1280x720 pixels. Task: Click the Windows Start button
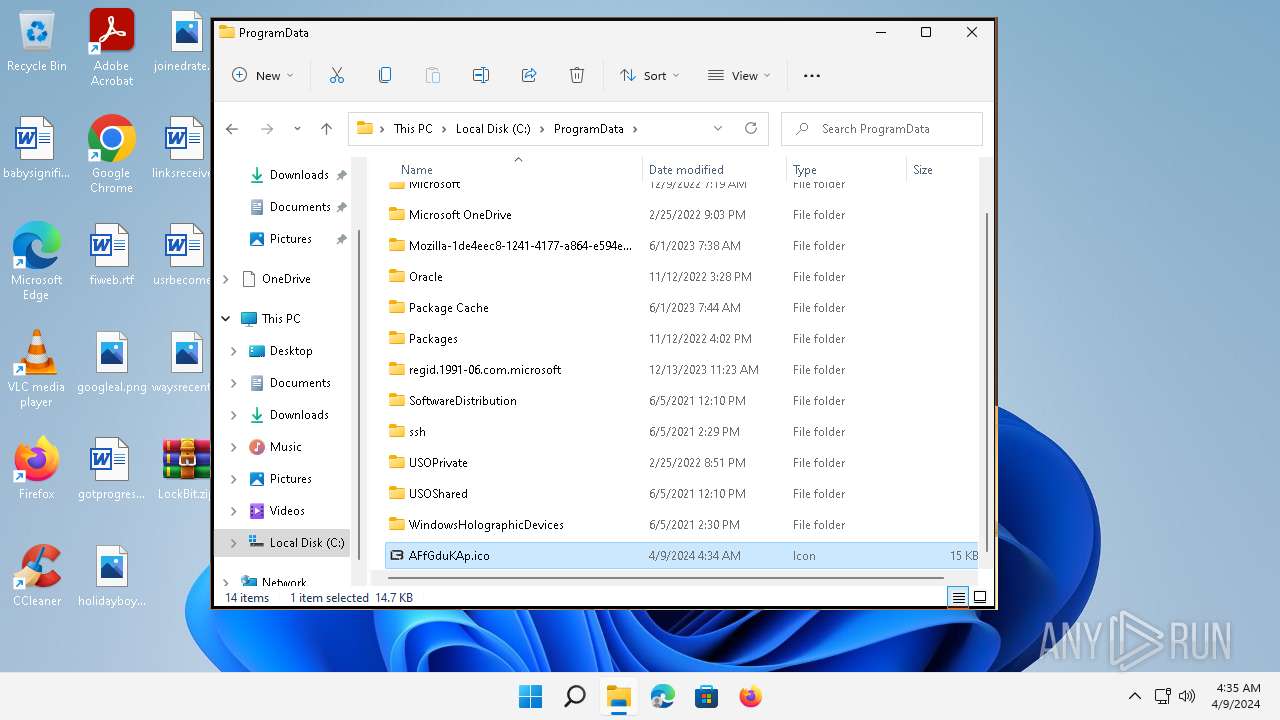coord(530,696)
